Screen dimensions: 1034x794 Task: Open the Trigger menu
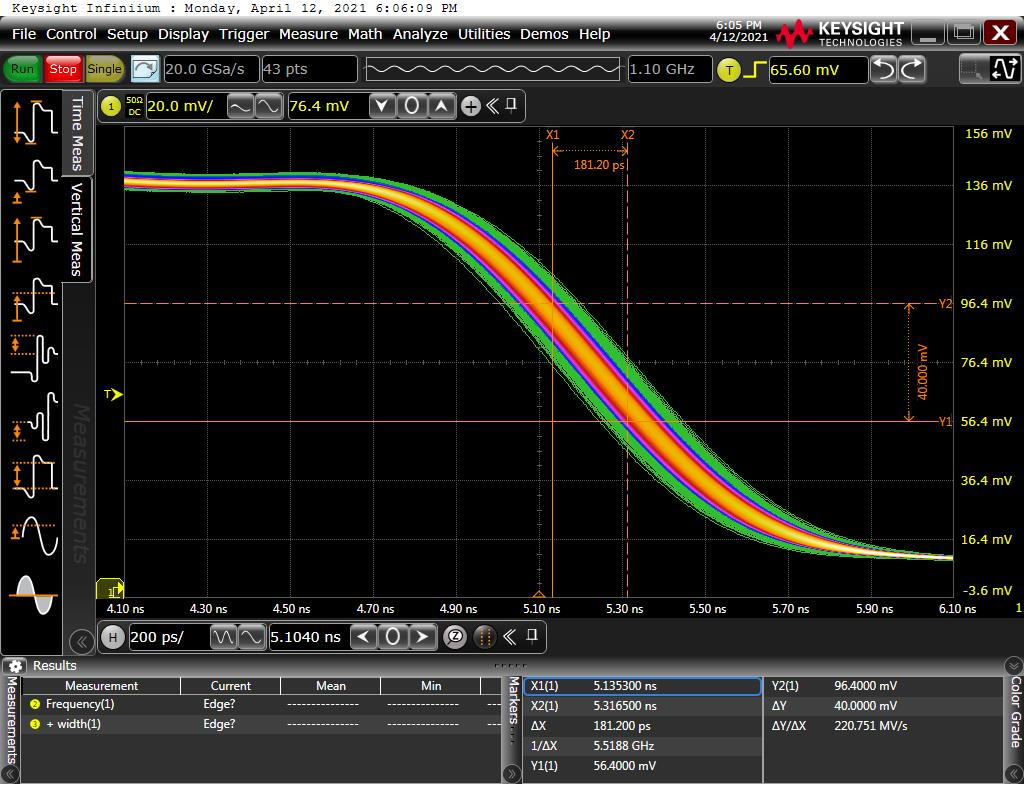[x=244, y=34]
